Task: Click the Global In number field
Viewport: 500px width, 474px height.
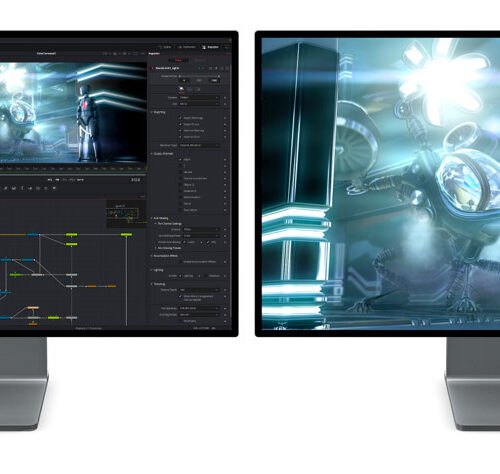Action: pyautogui.click(x=184, y=81)
